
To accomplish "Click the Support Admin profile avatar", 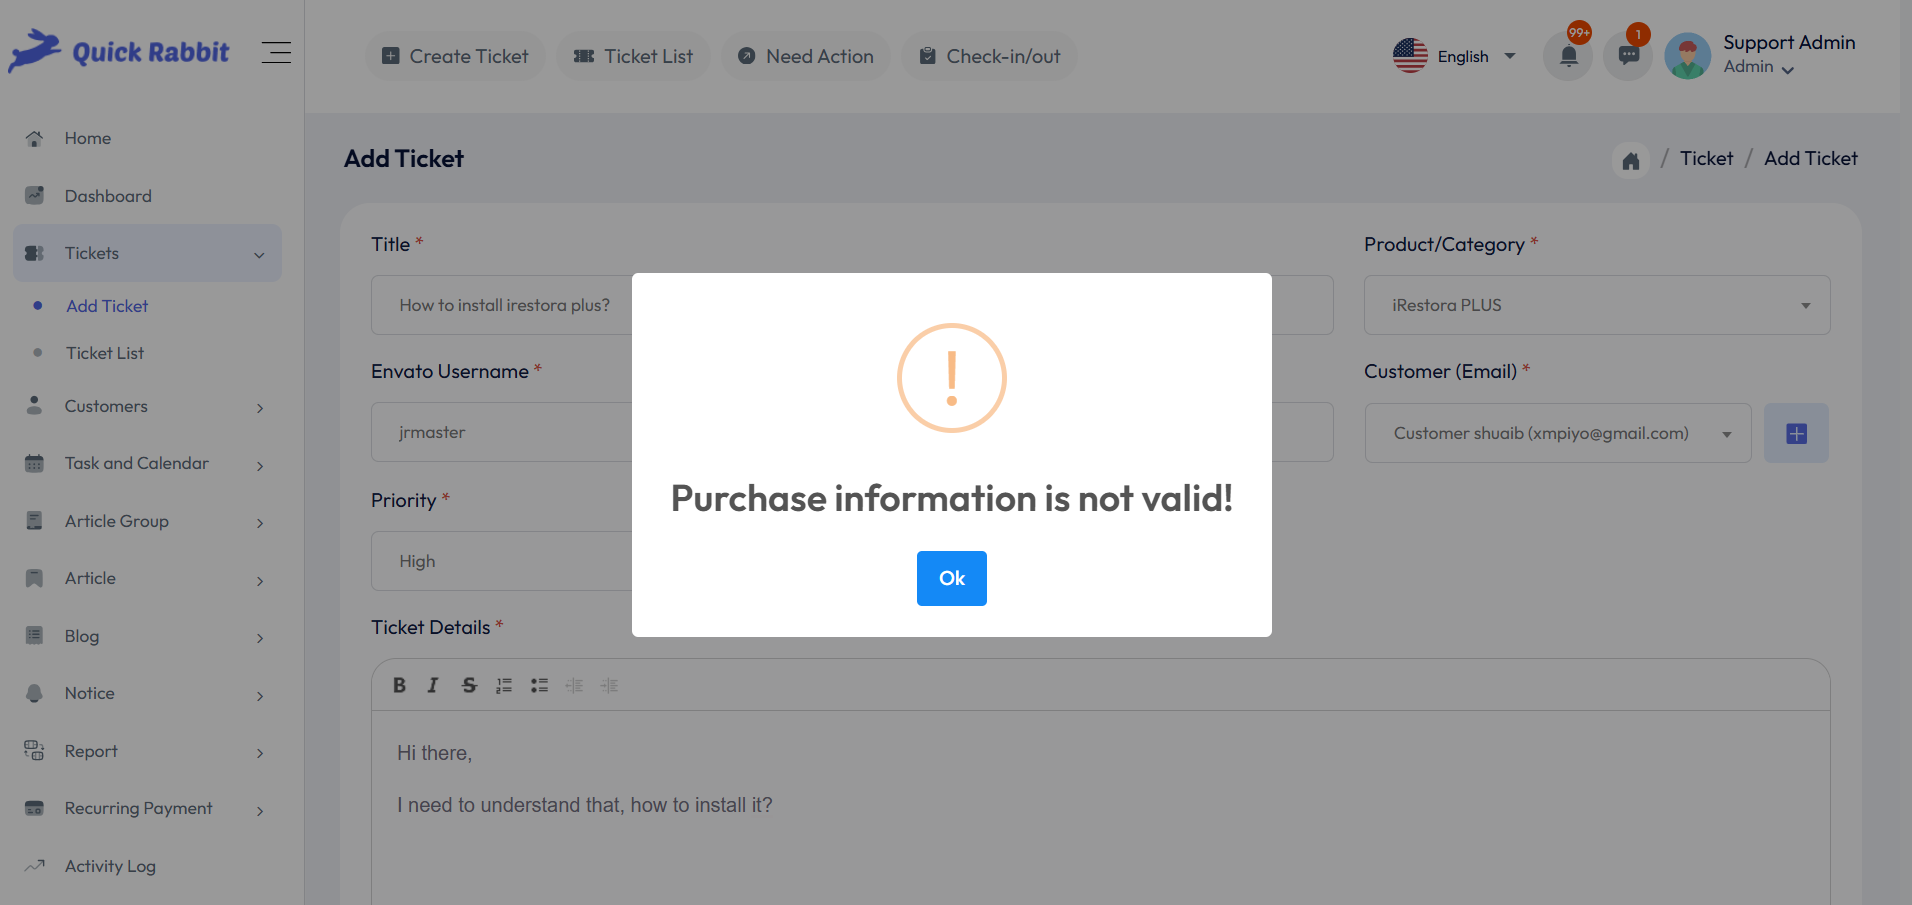I will click(x=1687, y=56).
